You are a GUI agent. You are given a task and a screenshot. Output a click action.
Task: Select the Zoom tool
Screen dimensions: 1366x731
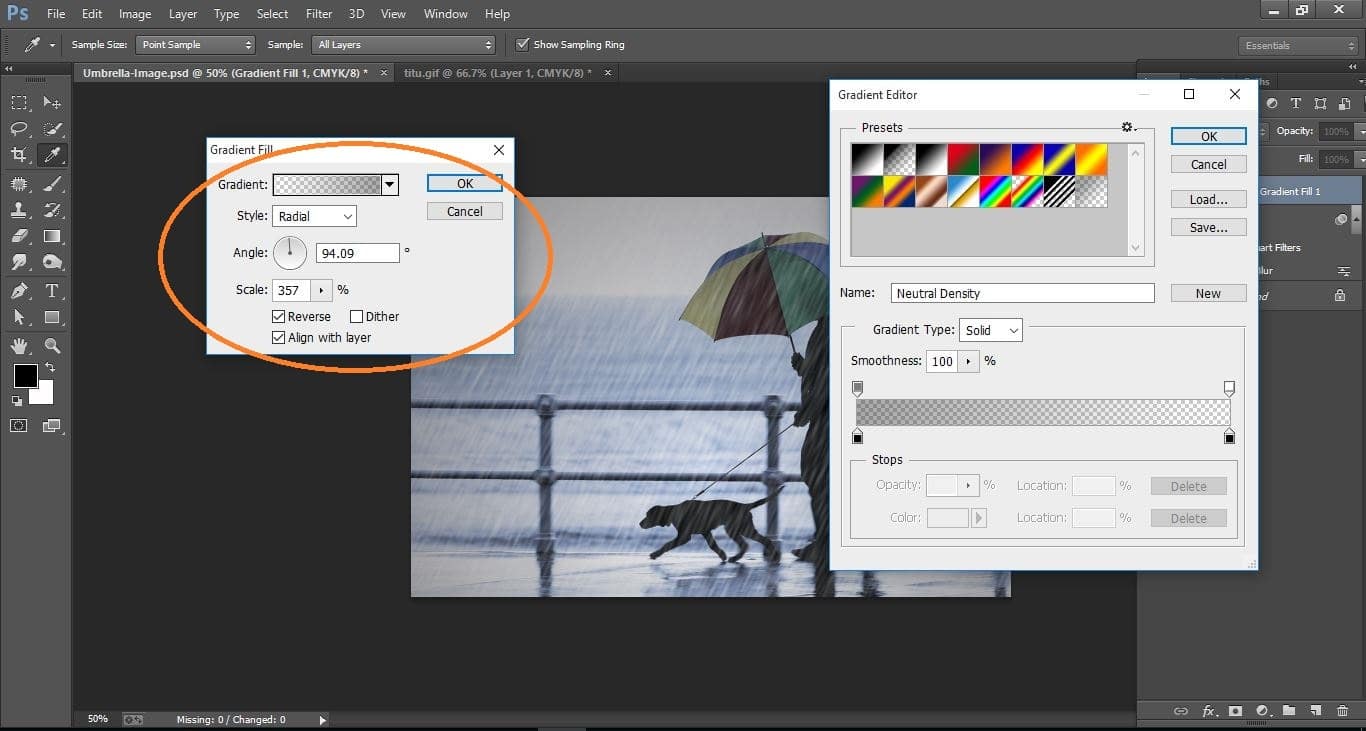(52, 346)
